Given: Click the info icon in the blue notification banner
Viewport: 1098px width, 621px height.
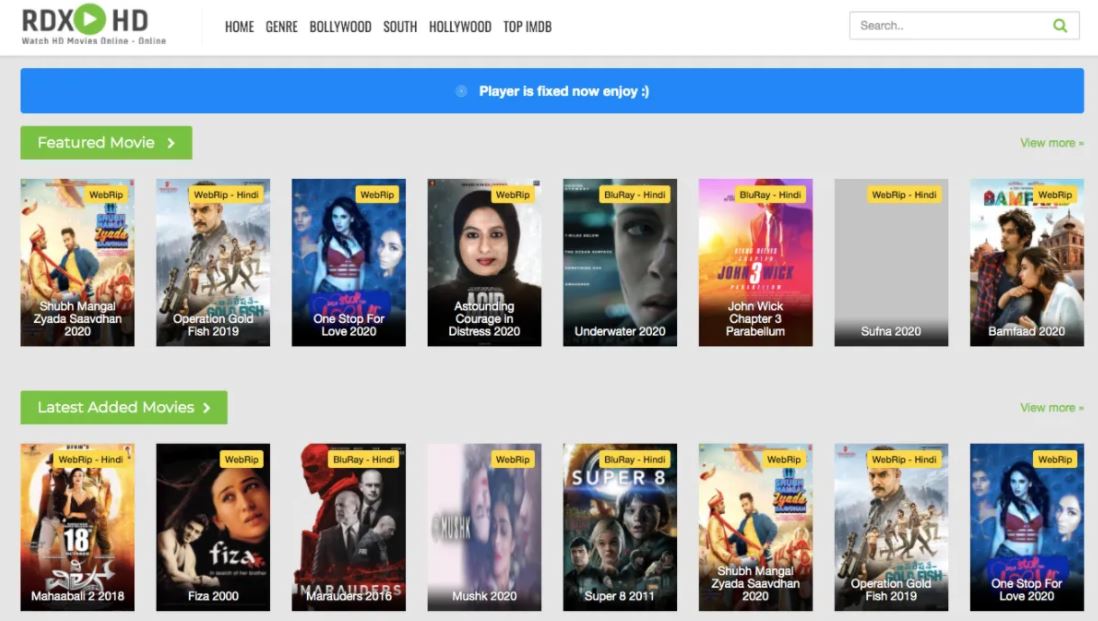Looking at the screenshot, I should click(x=460, y=91).
